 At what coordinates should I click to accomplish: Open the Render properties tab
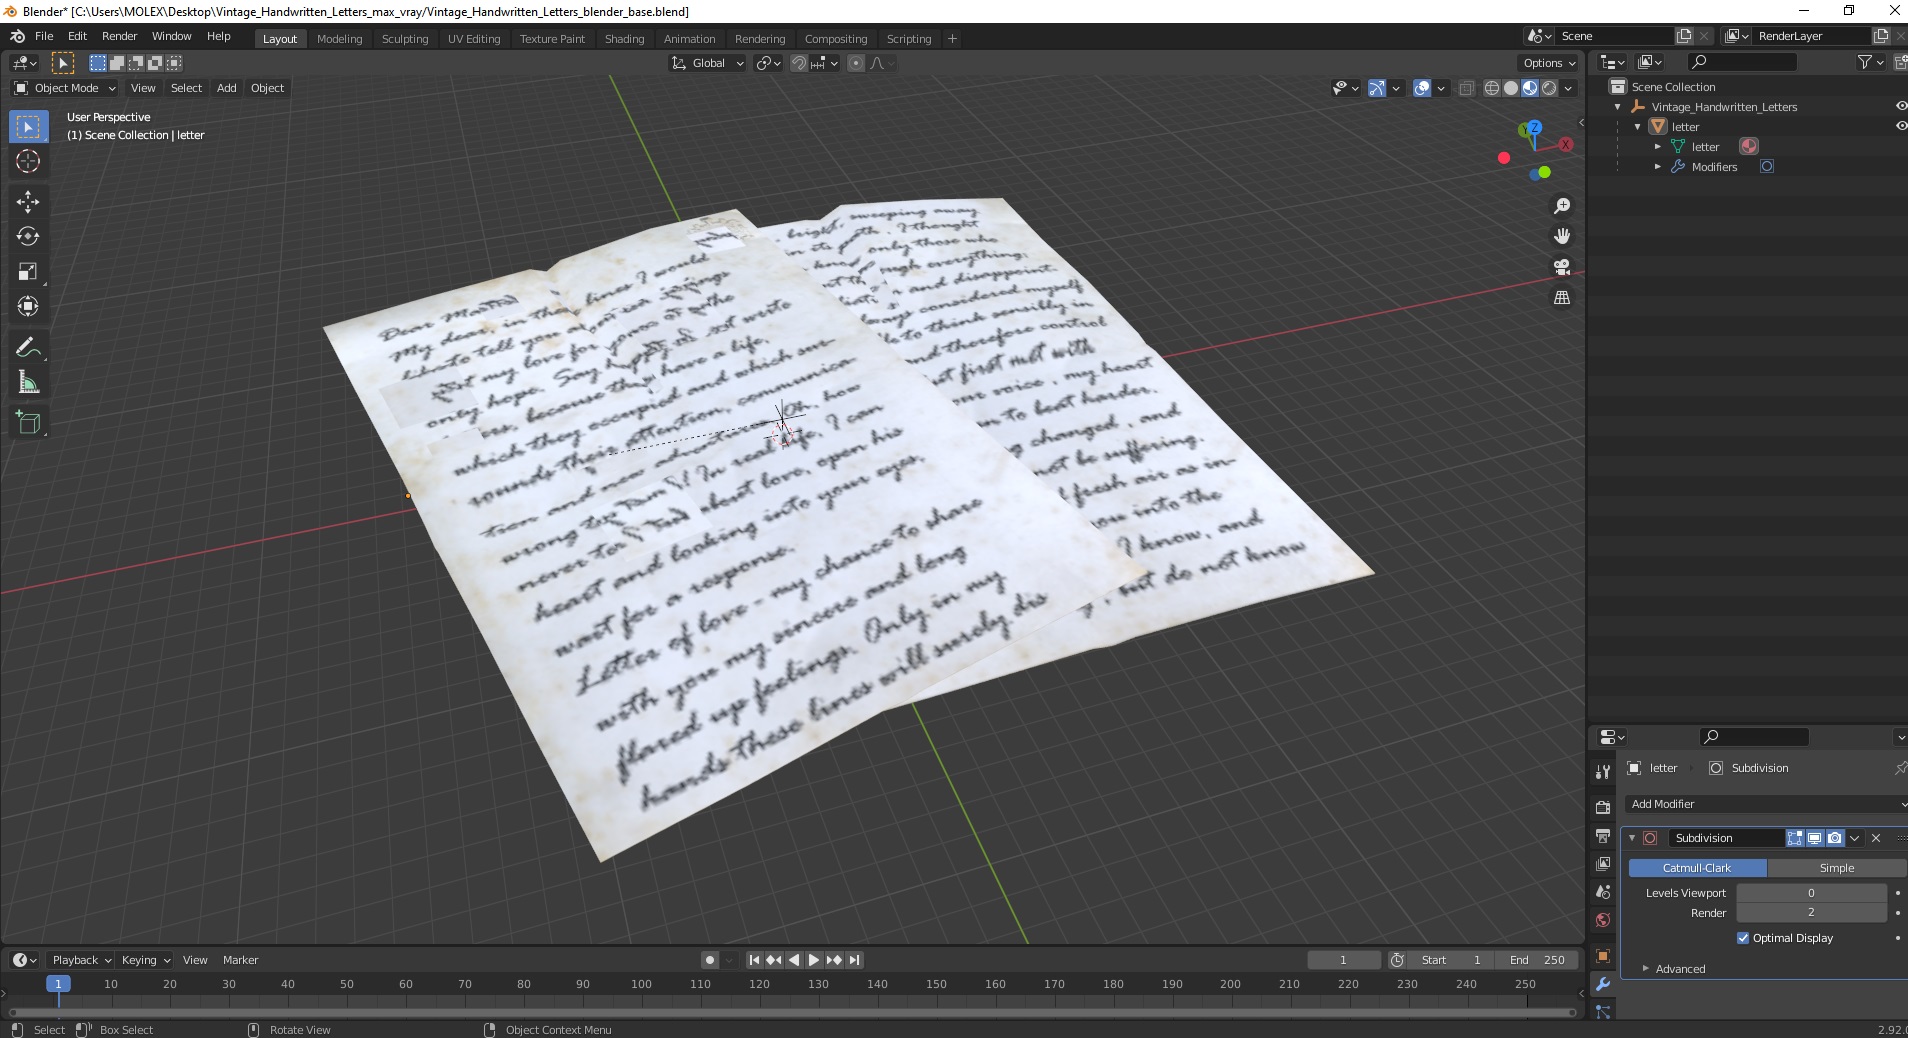tap(1603, 807)
